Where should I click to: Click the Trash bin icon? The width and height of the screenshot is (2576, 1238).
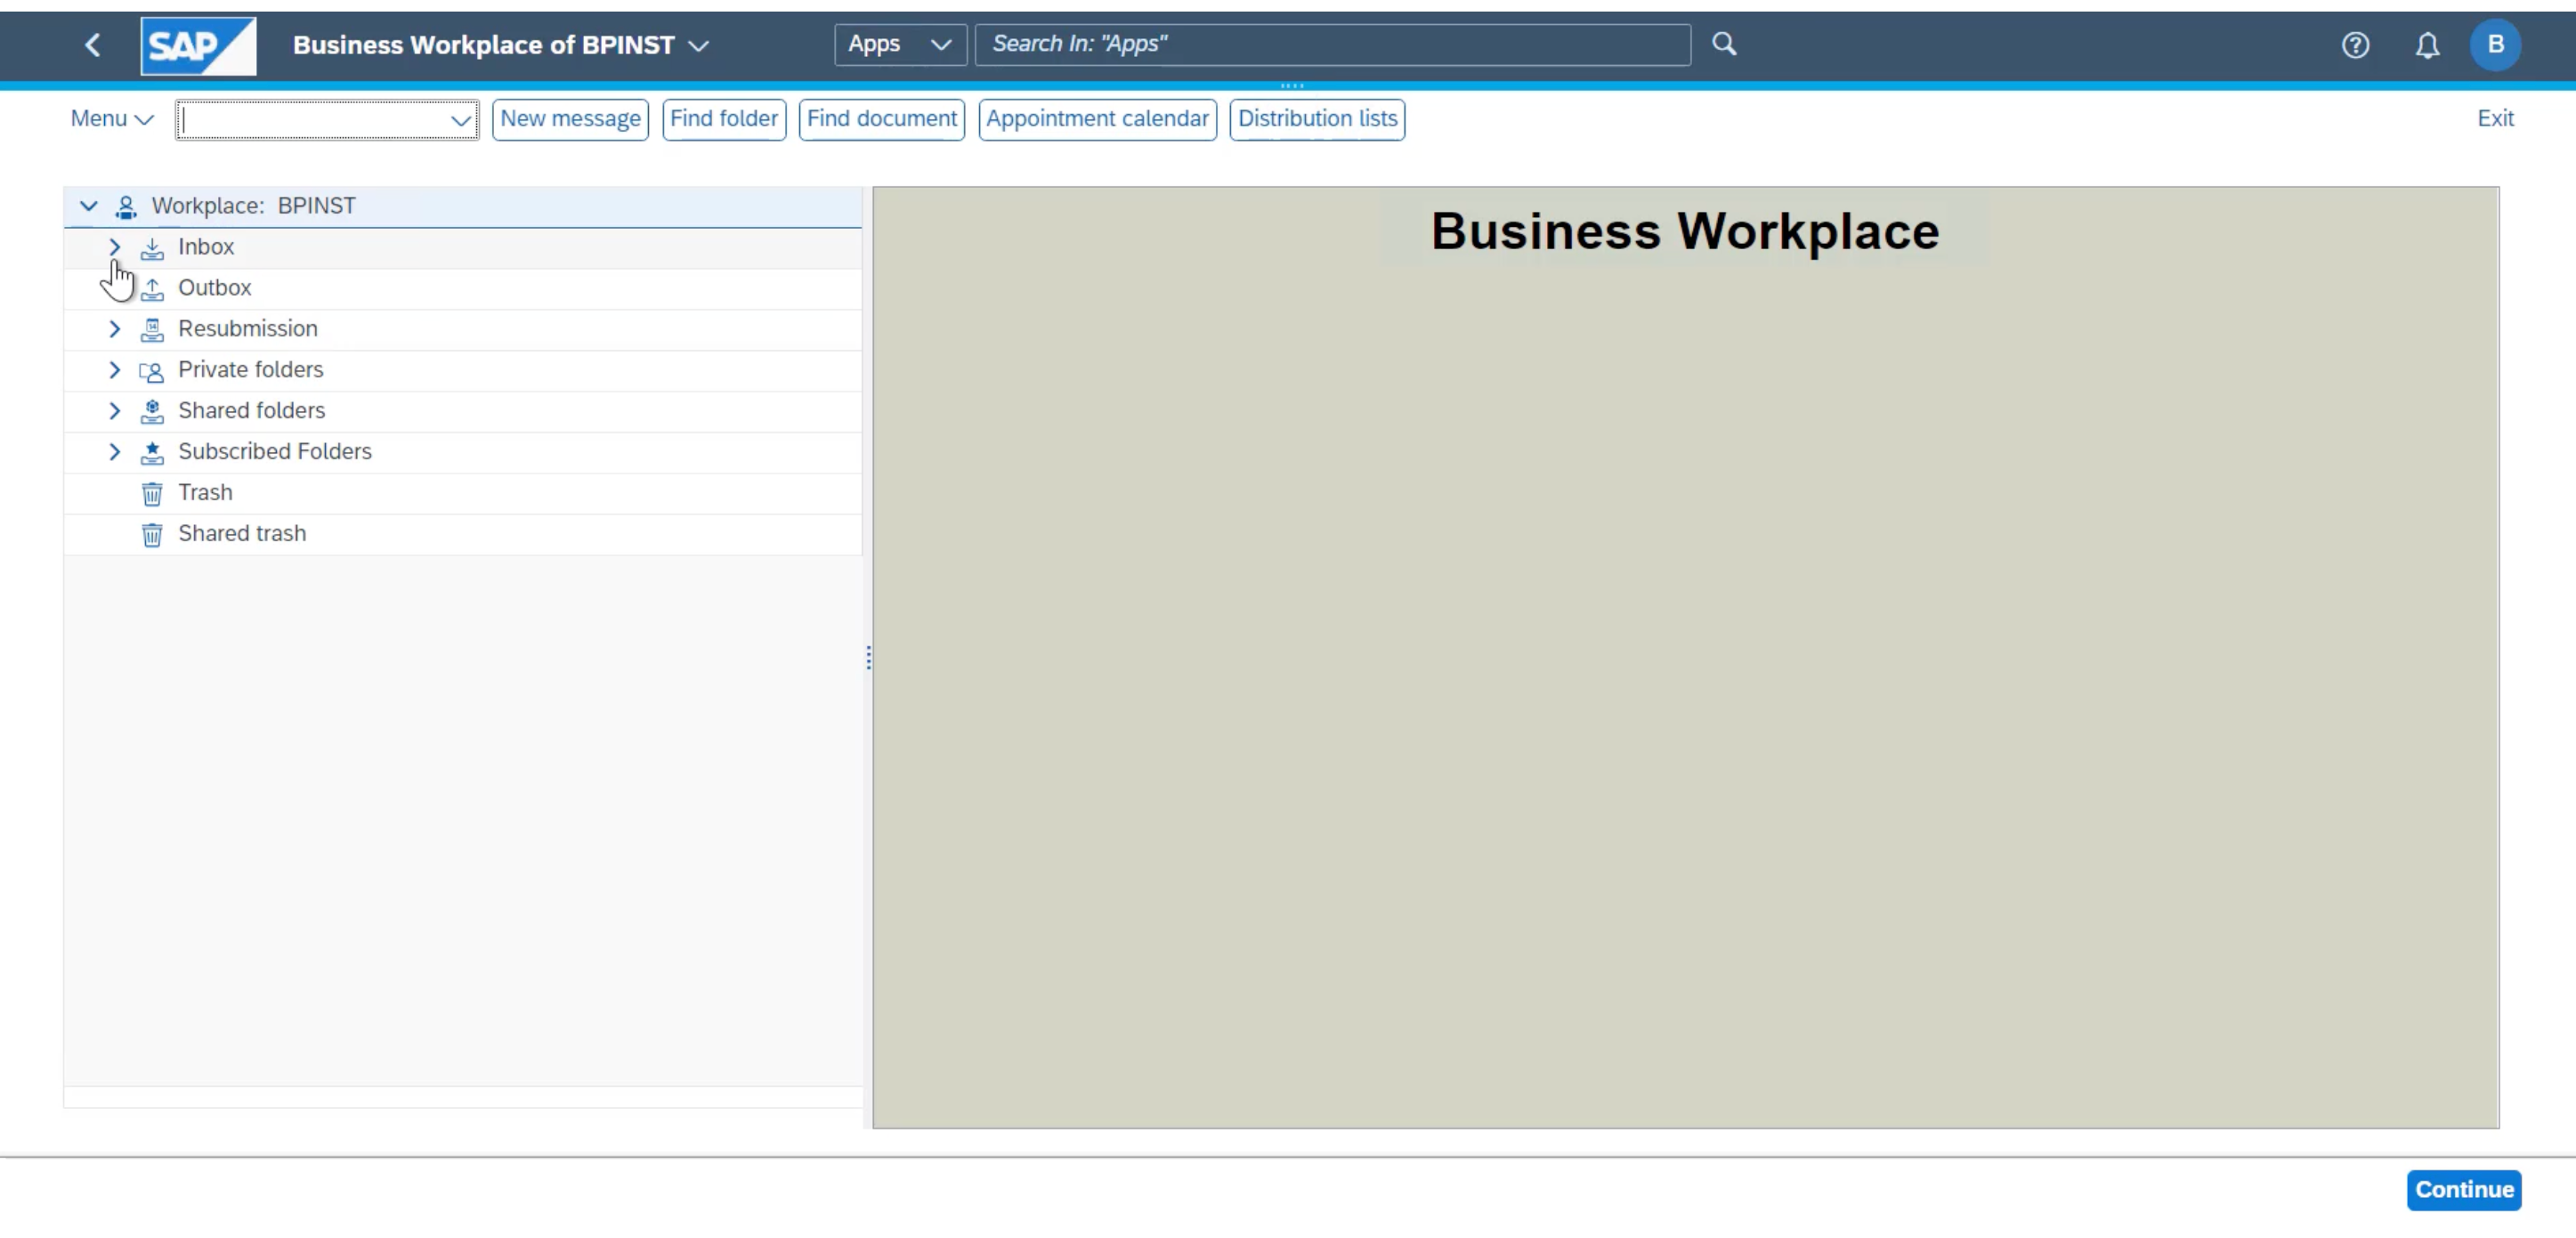(x=152, y=493)
